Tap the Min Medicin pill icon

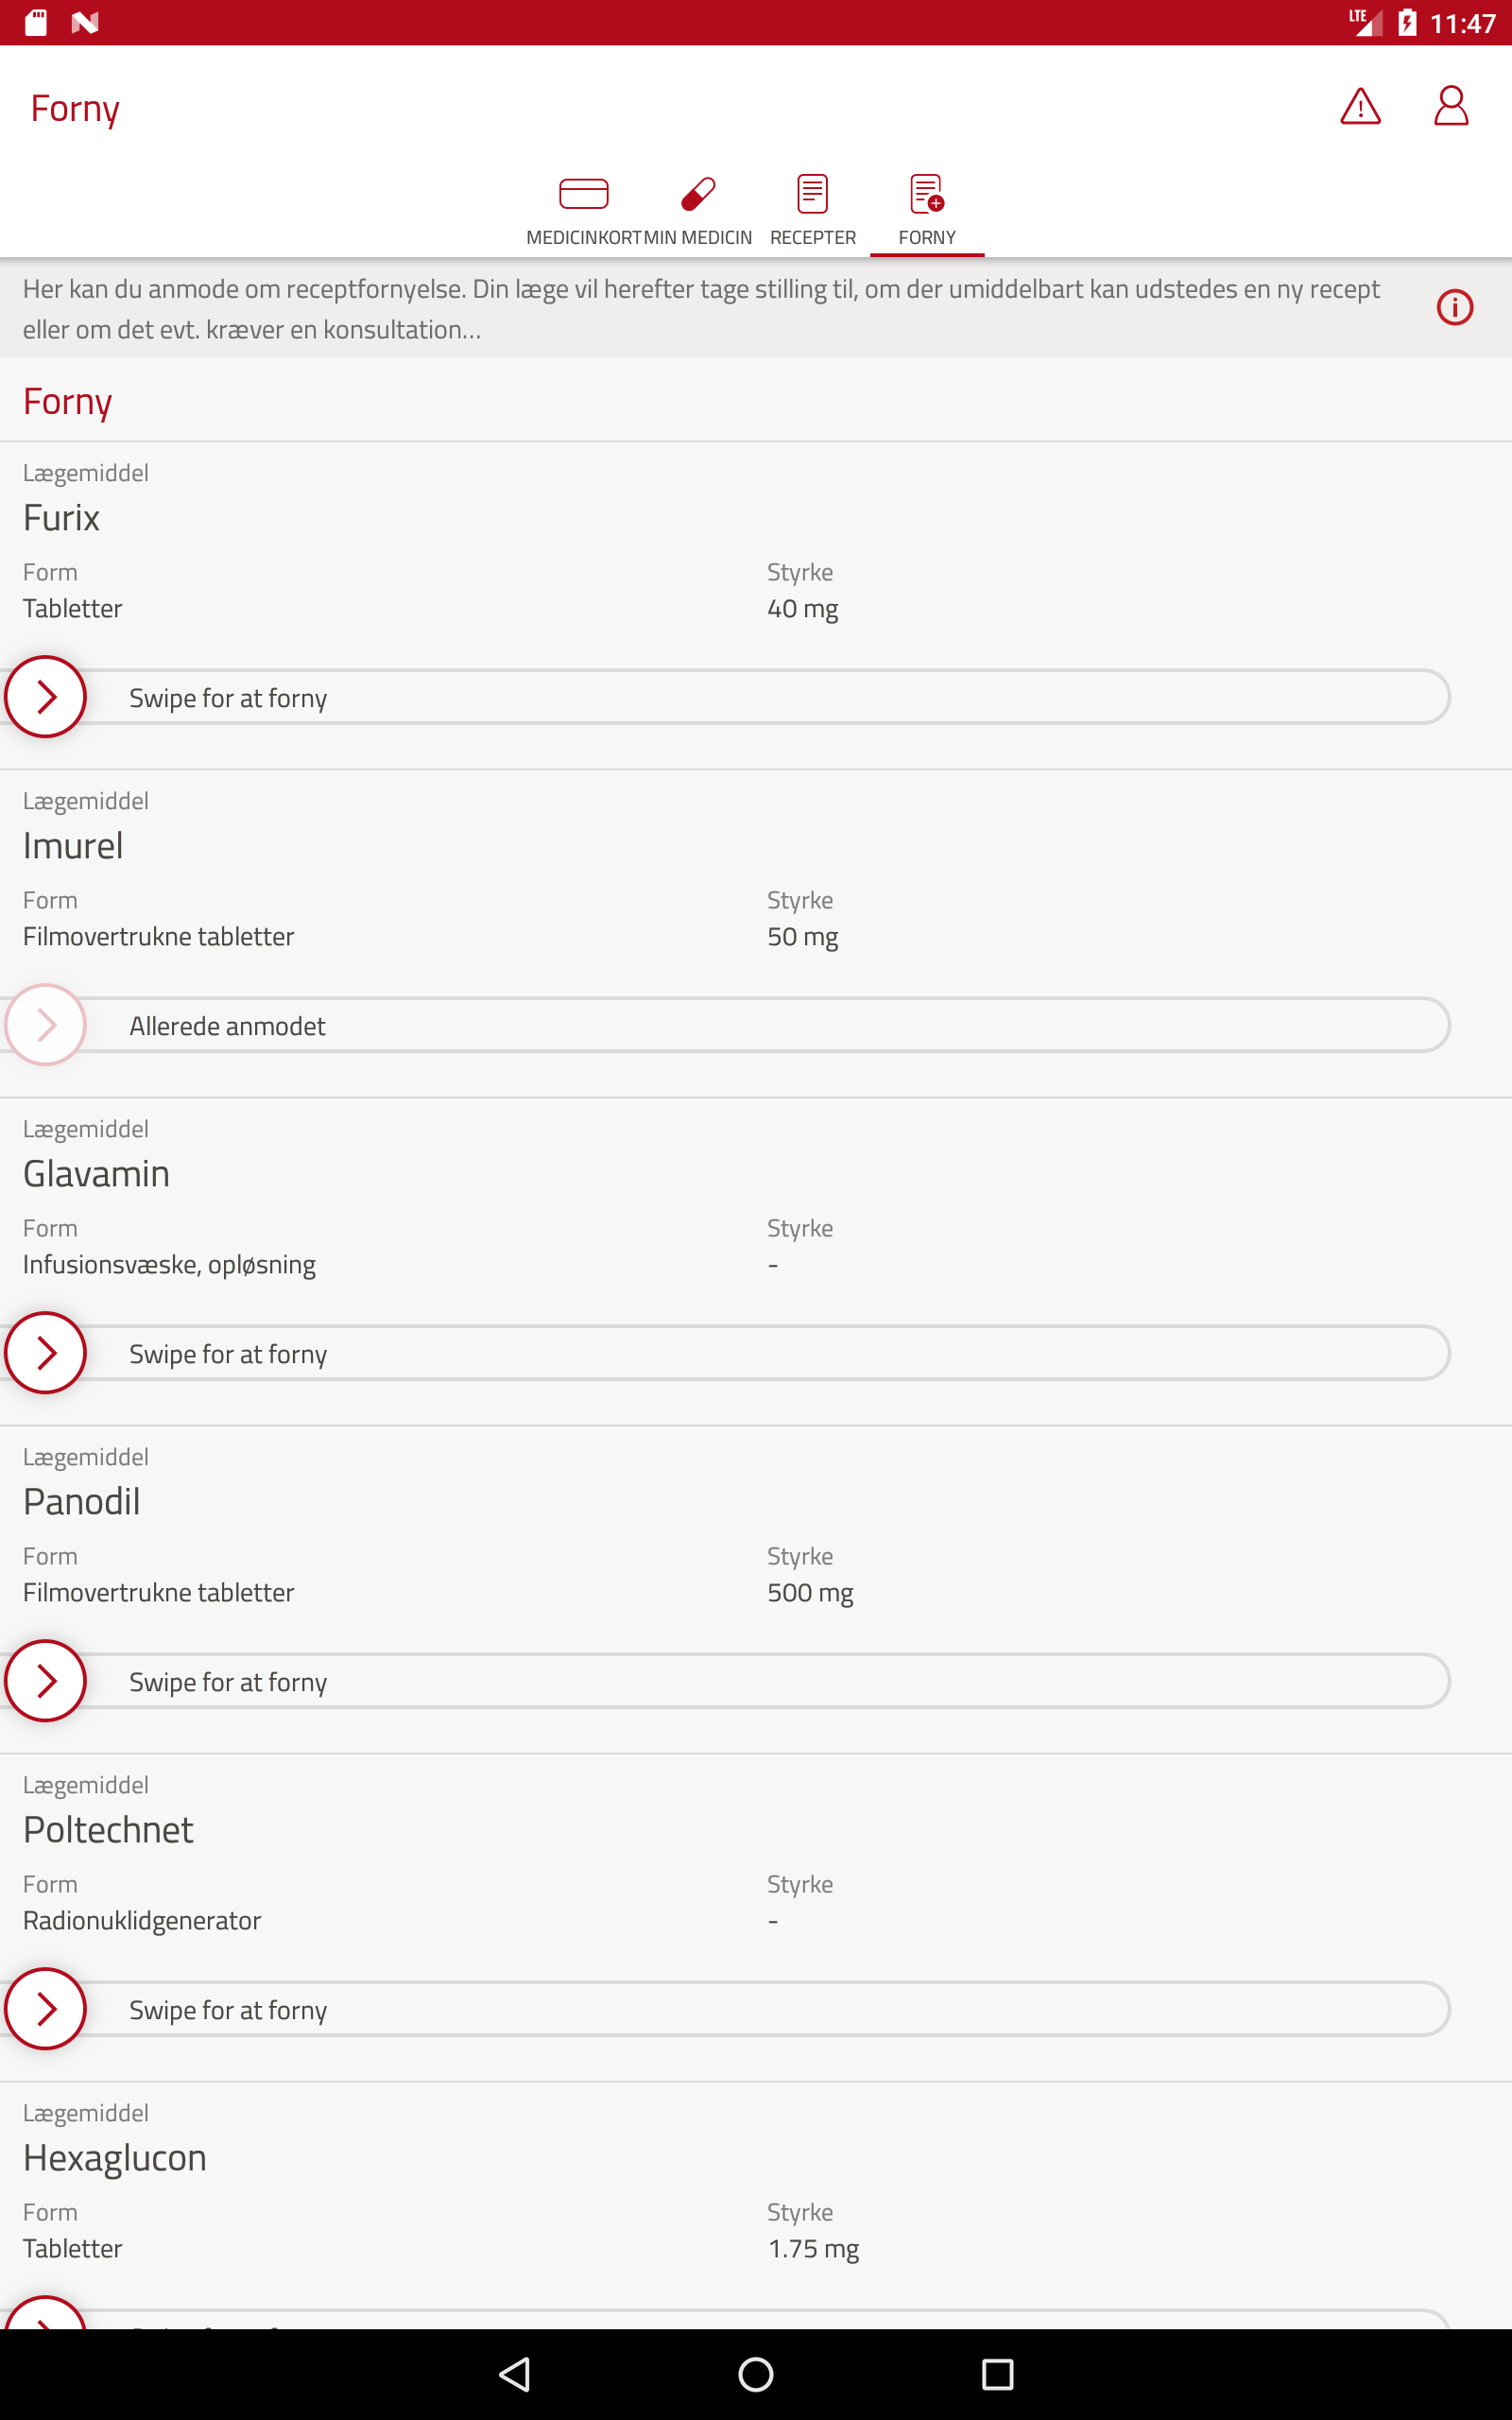pyautogui.click(x=698, y=194)
